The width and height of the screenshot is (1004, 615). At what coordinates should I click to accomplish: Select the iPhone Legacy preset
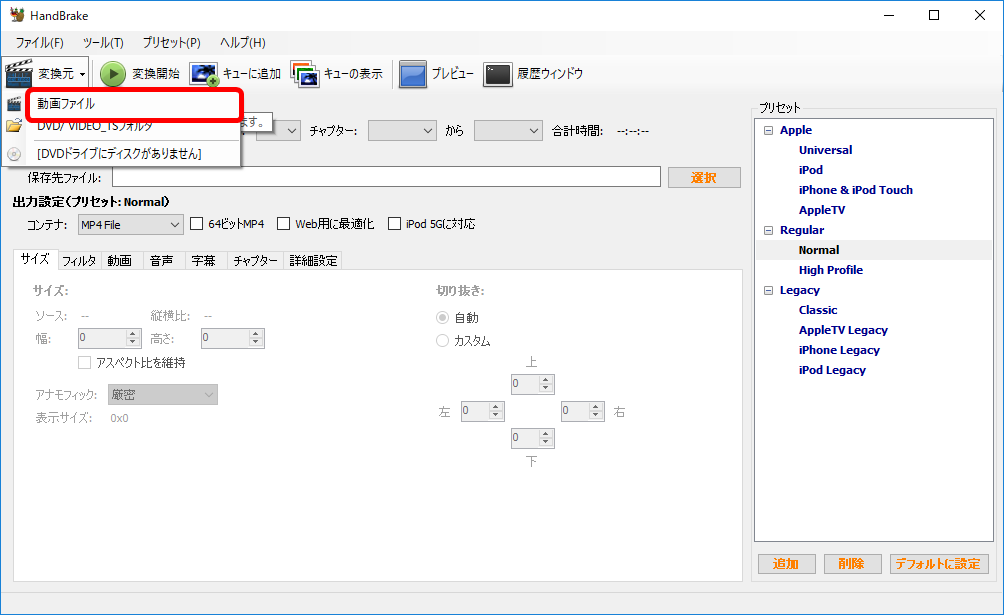point(839,350)
